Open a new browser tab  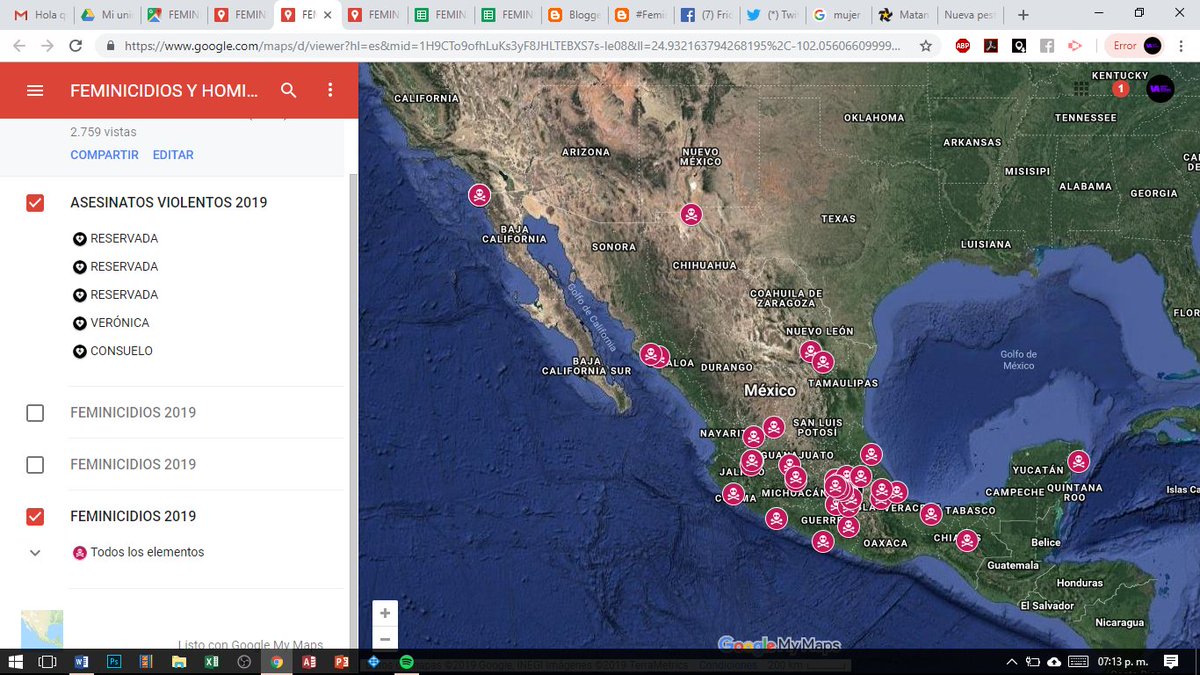1022,15
